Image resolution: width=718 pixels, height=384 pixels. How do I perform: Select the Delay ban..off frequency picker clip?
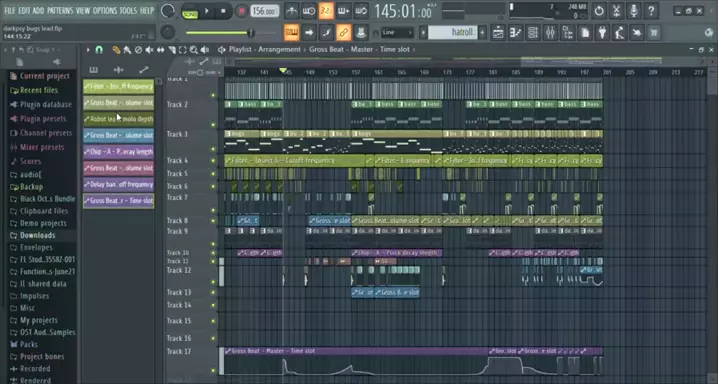(119, 184)
